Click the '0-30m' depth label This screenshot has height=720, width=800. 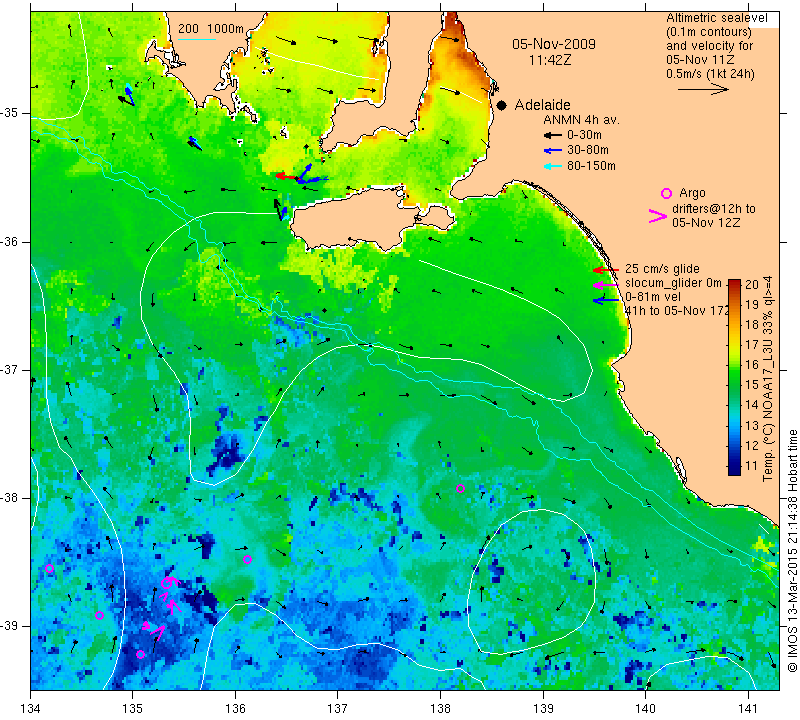584,135
